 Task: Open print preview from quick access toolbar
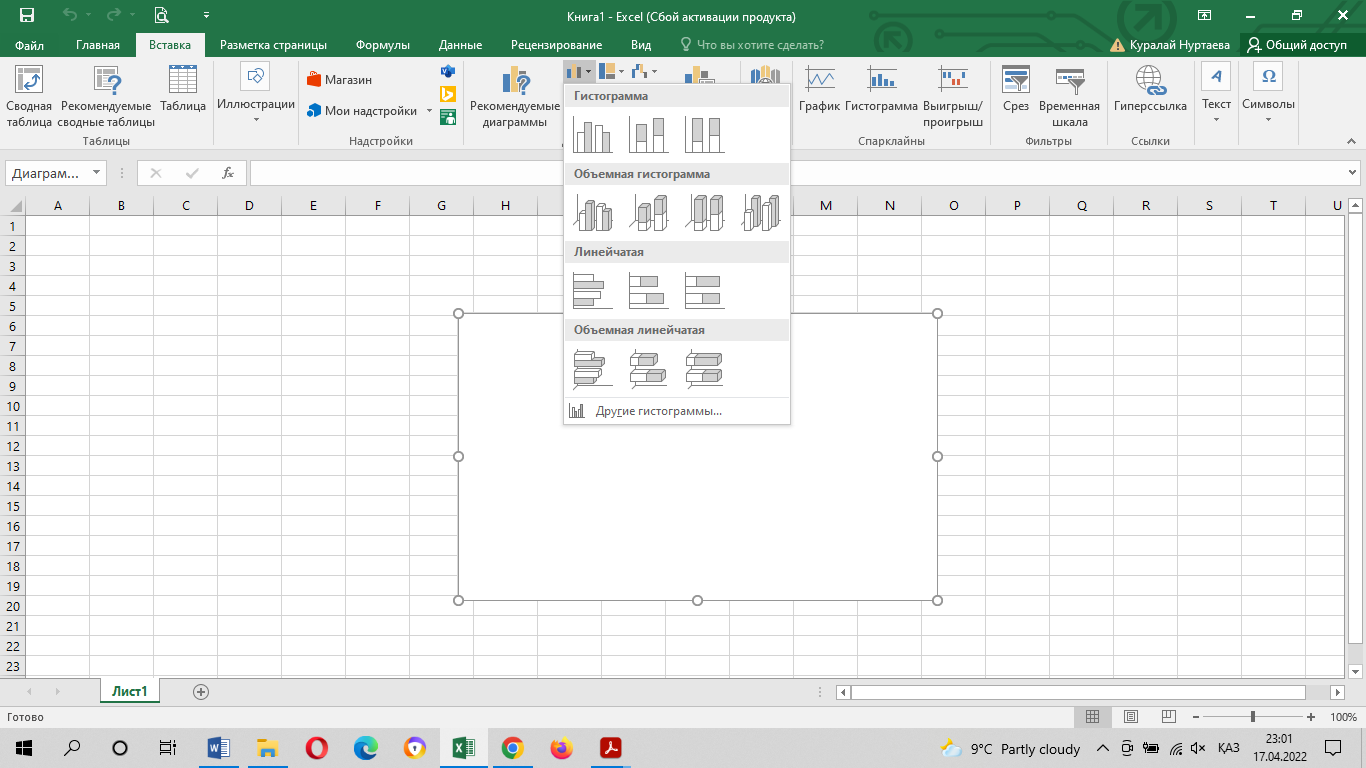(x=162, y=16)
